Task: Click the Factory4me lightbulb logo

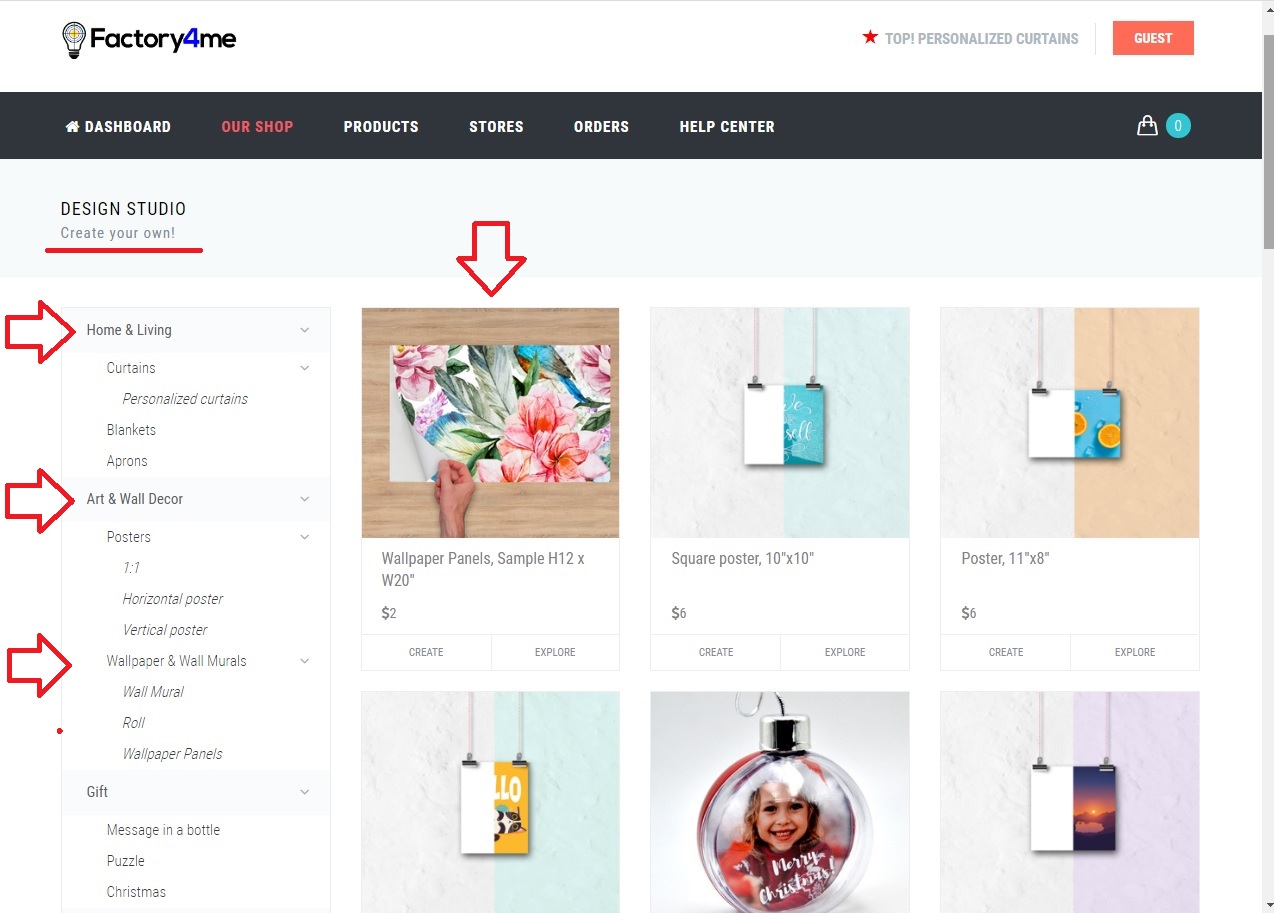Action: 149,39
